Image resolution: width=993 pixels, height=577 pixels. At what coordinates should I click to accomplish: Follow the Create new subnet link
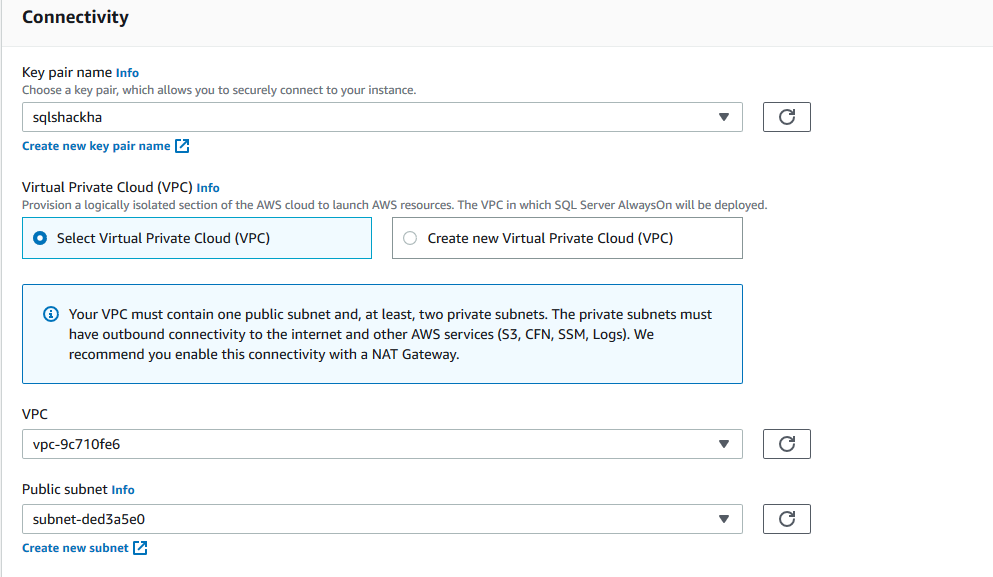(75, 548)
